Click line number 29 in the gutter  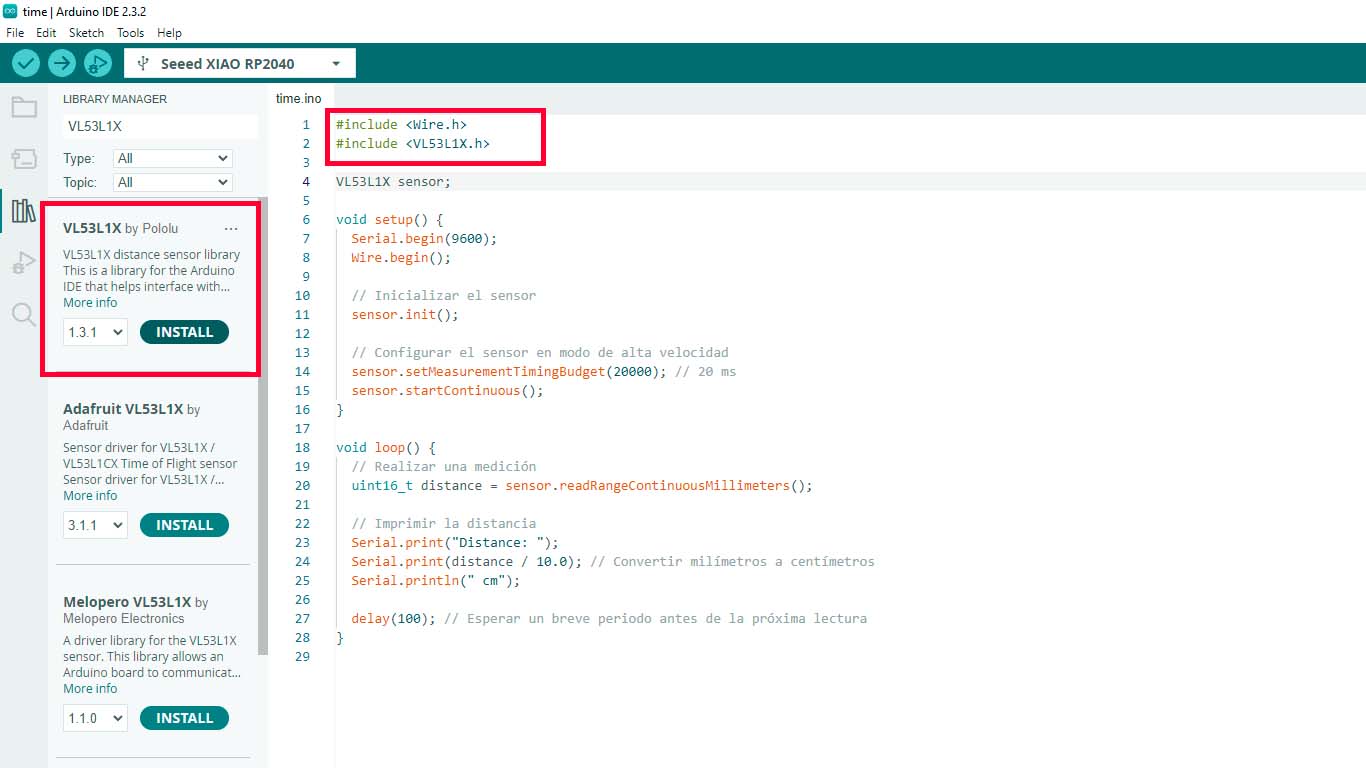click(x=304, y=657)
